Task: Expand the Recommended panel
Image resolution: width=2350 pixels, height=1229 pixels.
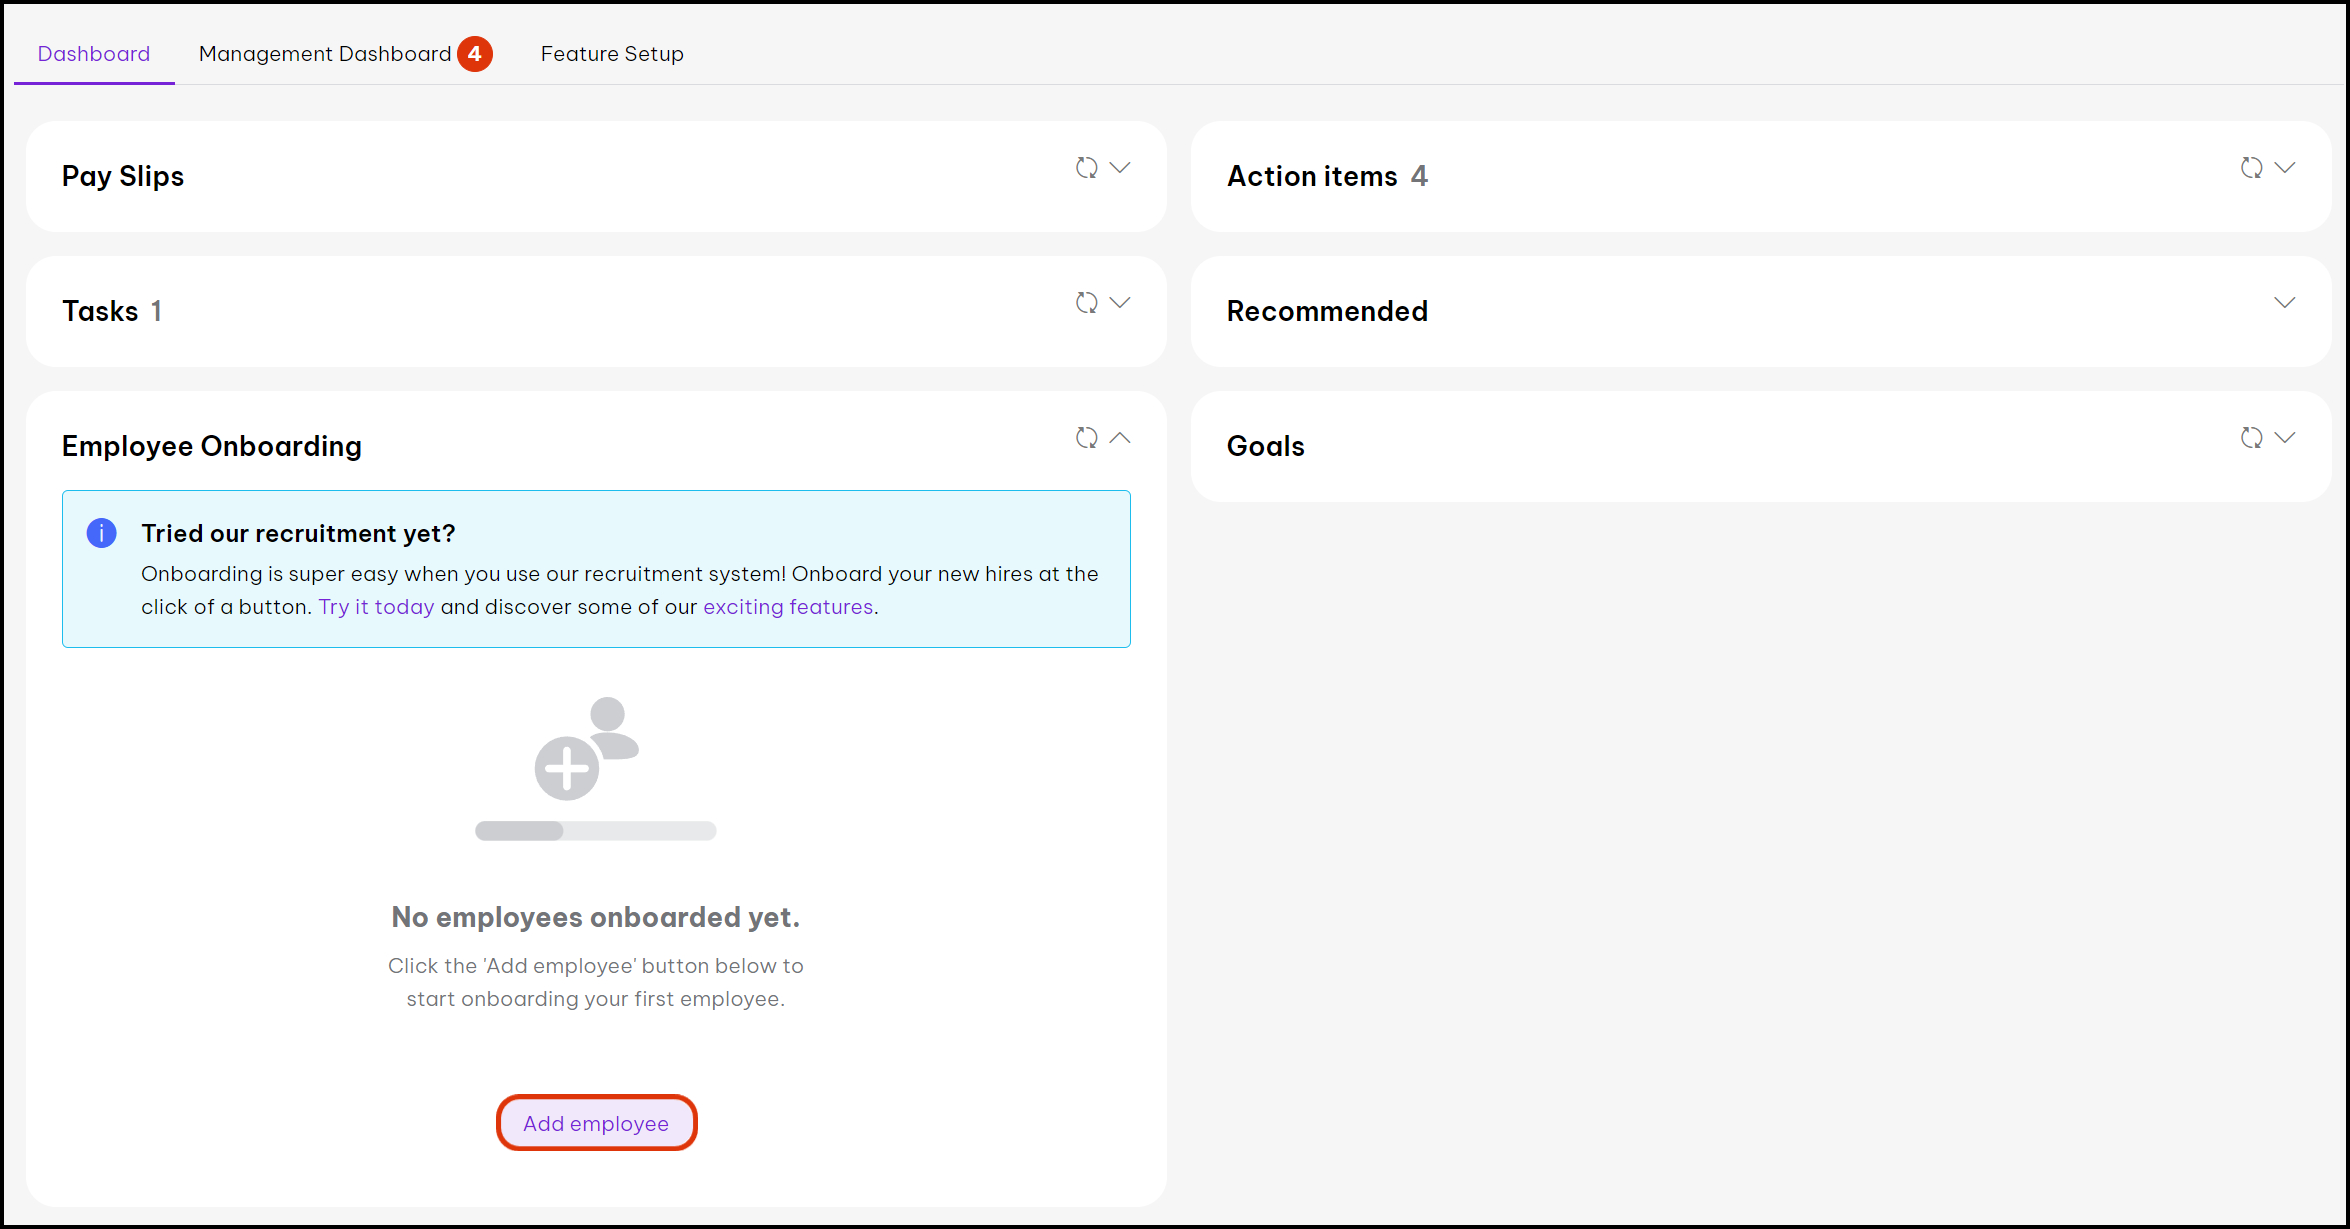Action: tap(2285, 303)
